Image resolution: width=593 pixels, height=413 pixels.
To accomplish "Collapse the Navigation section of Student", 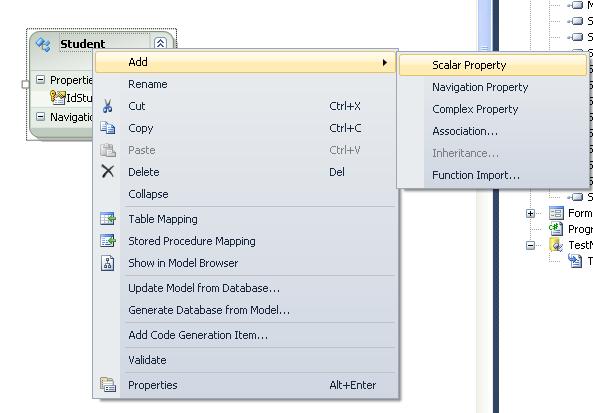I will [40, 116].
